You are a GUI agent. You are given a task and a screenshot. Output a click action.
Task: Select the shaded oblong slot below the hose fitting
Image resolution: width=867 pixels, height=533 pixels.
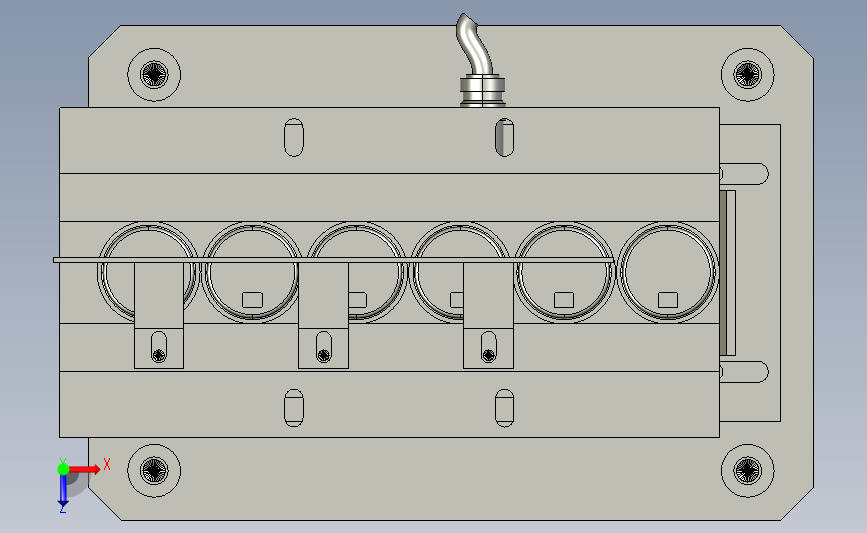[504, 137]
